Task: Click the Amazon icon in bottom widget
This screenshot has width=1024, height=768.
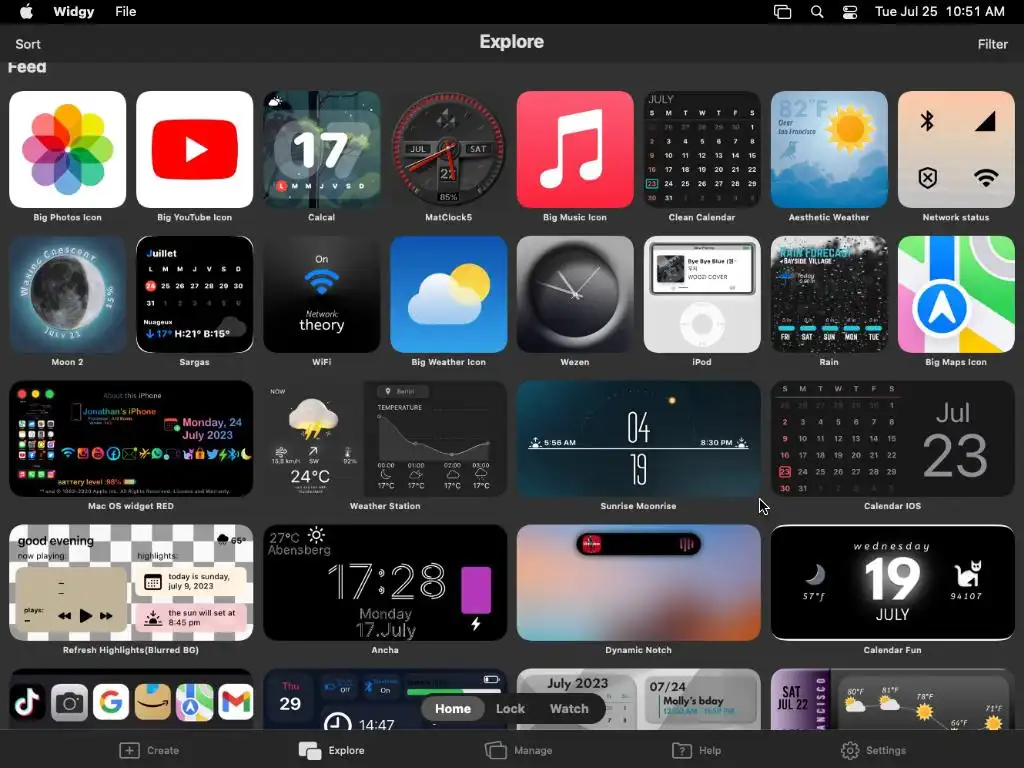Action: click(153, 702)
